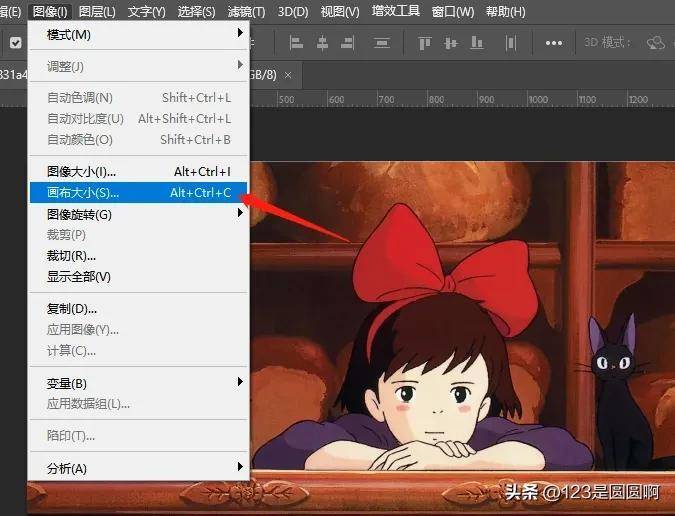Choose 分析(A) menu entry
Viewport: 675px width, 516px height.
click(x=138, y=468)
